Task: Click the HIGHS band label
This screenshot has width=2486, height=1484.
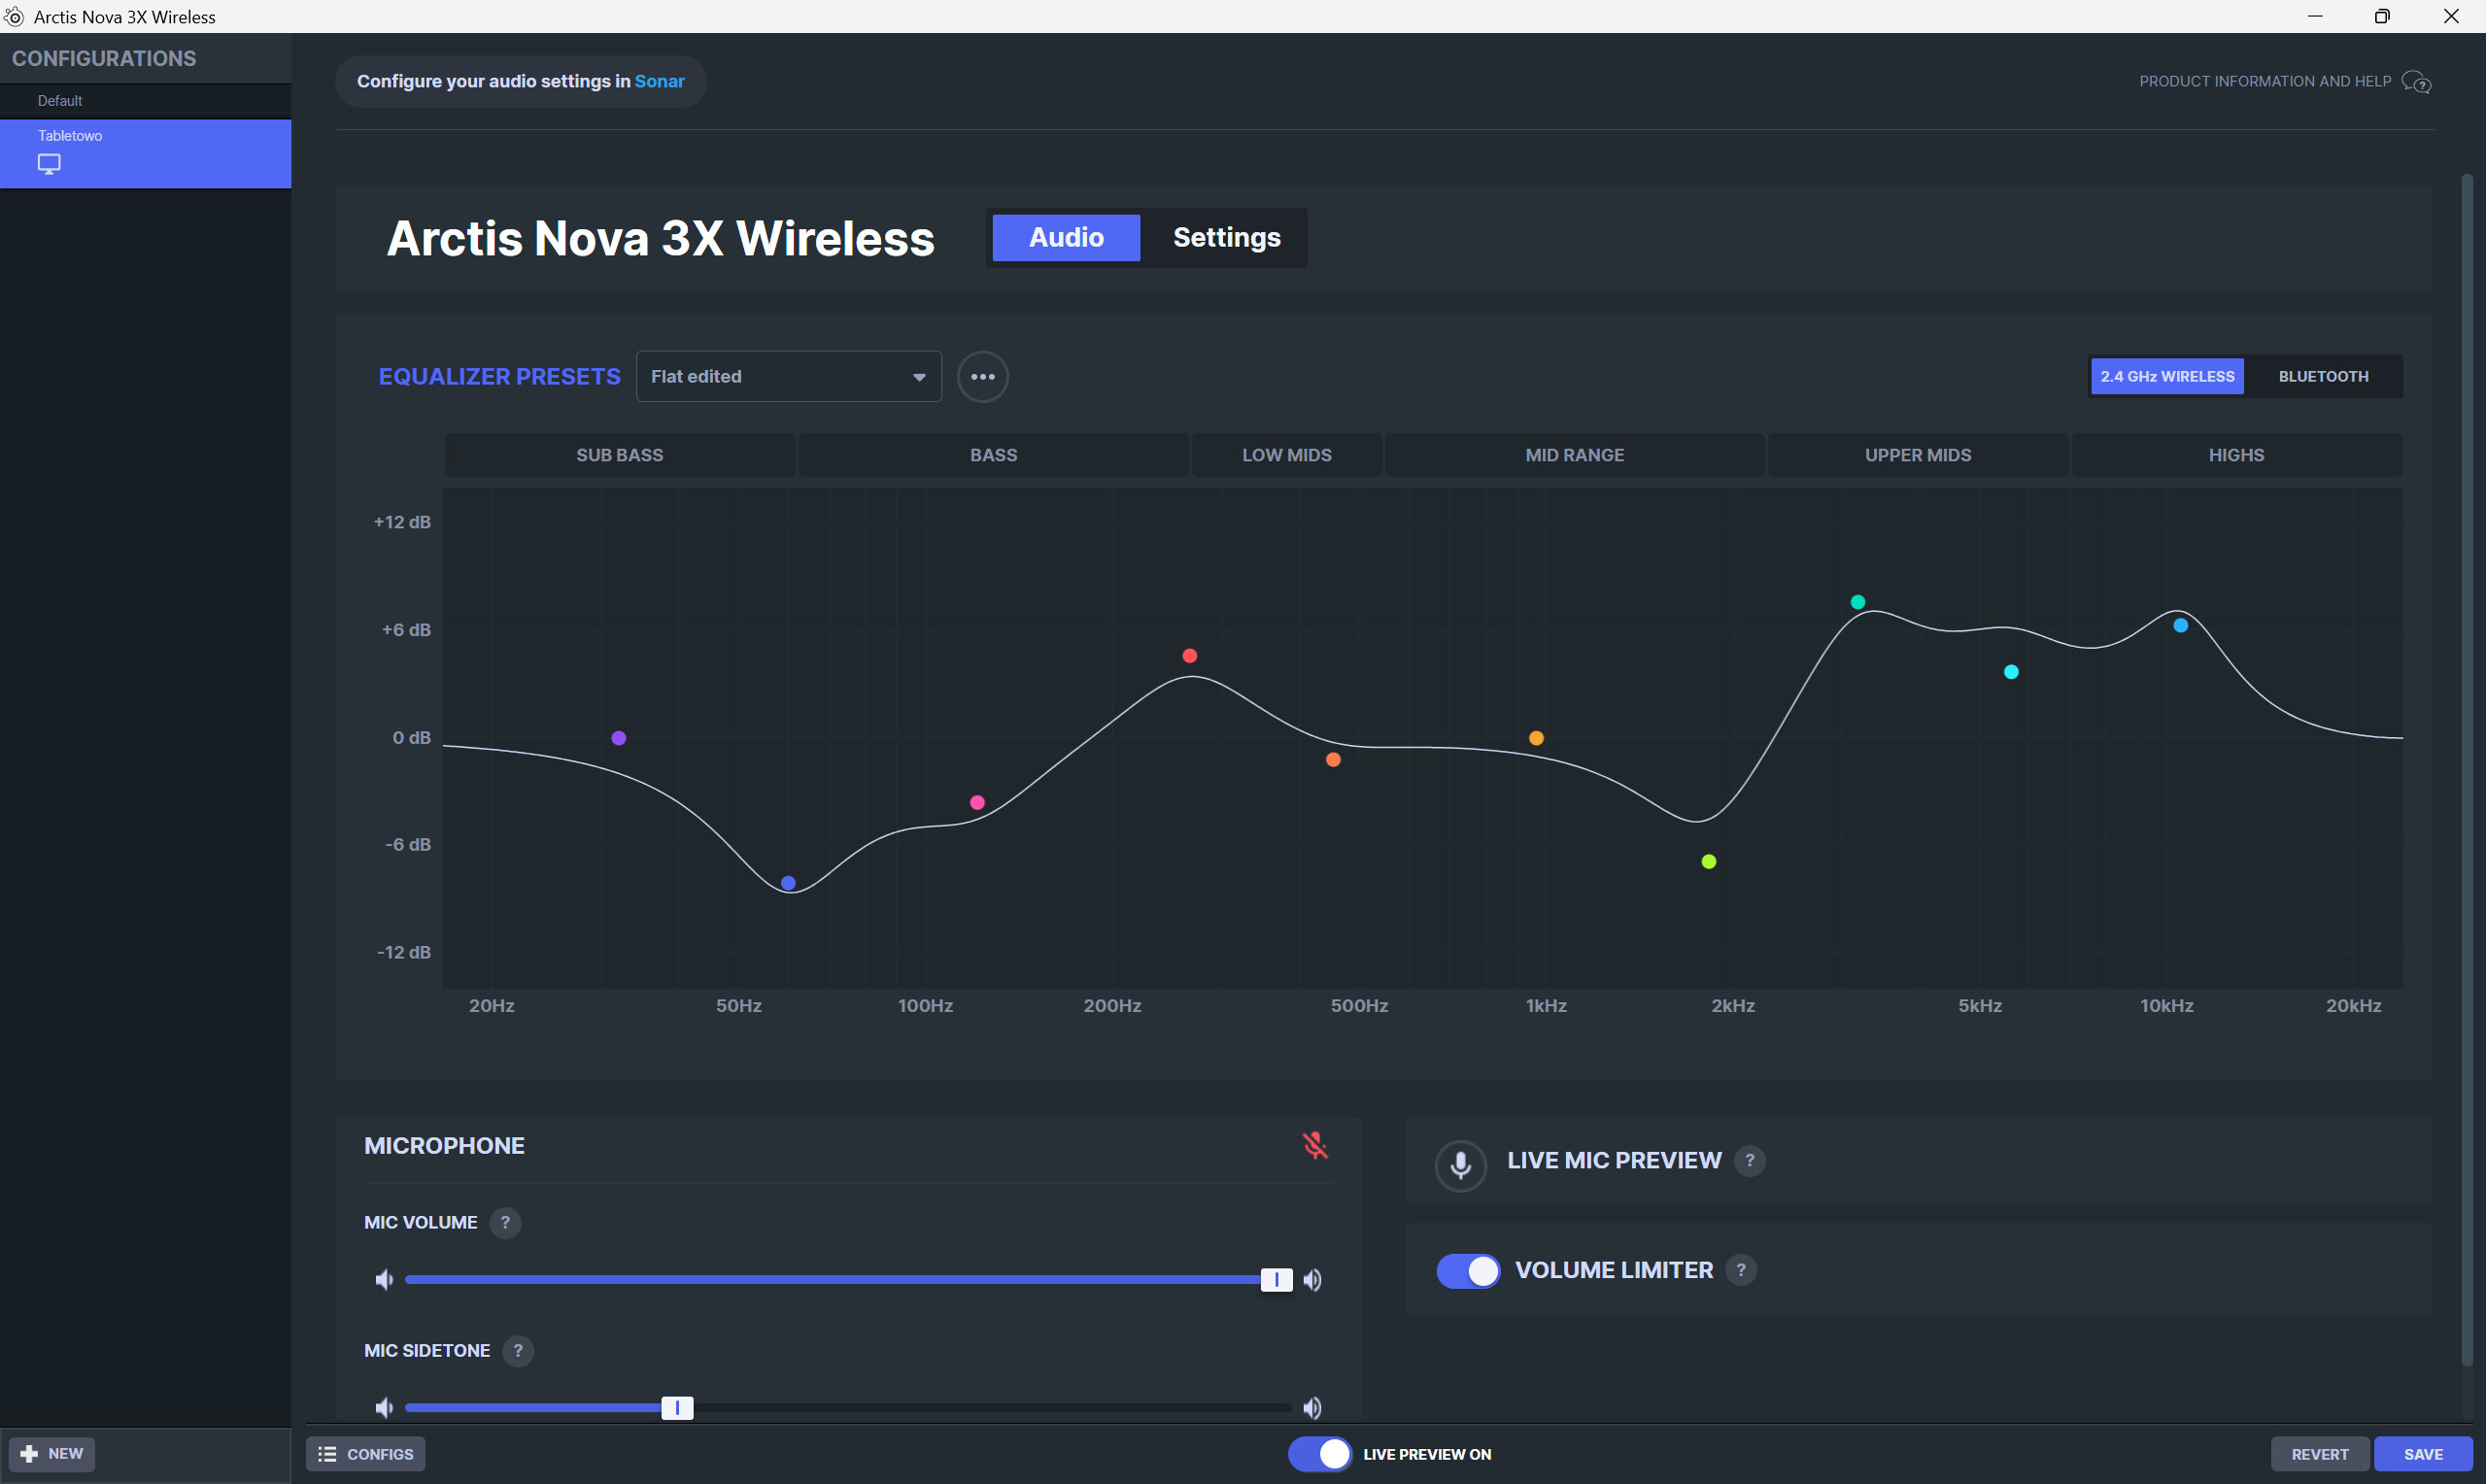Action: click(x=2236, y=455)
